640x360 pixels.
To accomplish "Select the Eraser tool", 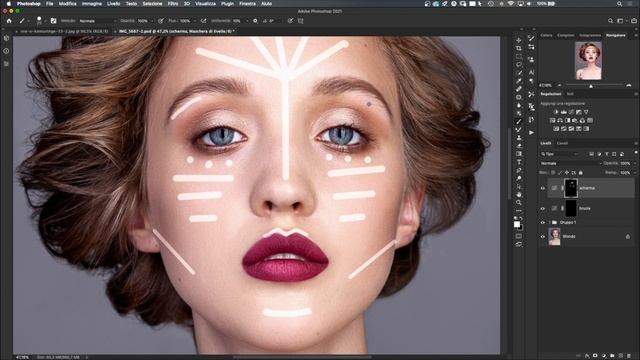I will click(x=518, y=146).
